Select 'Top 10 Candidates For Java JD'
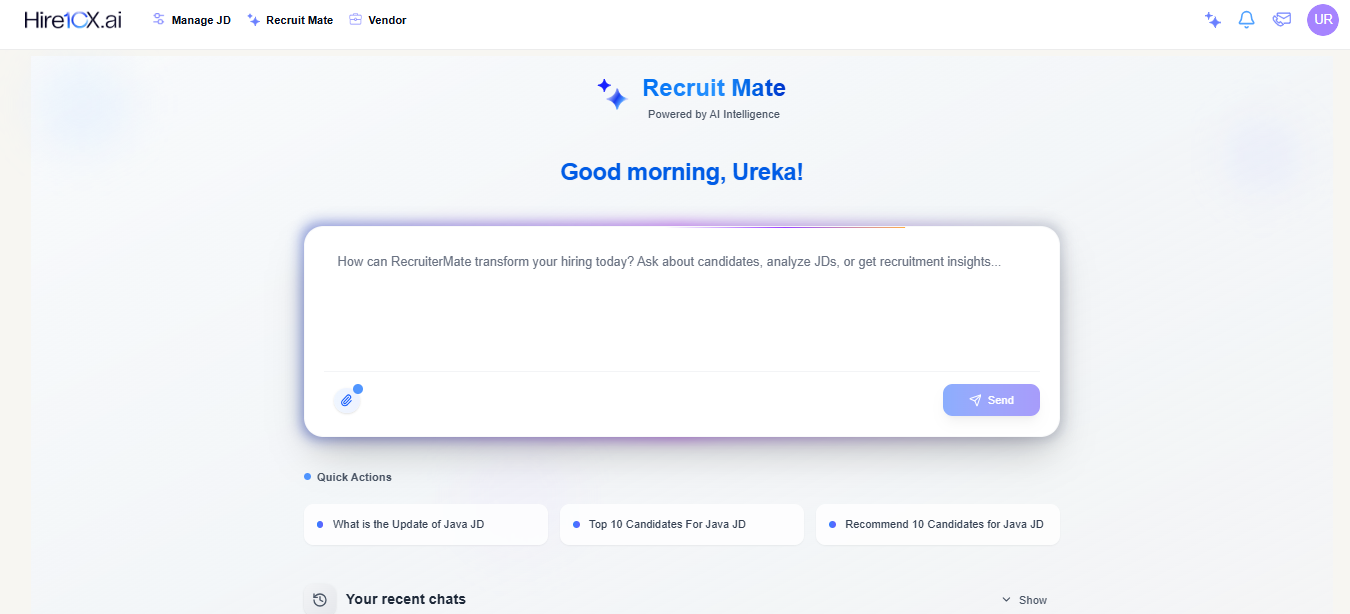Image resolution: width=1350 pixels, height=614 pixels. click(x=682, y=524)
